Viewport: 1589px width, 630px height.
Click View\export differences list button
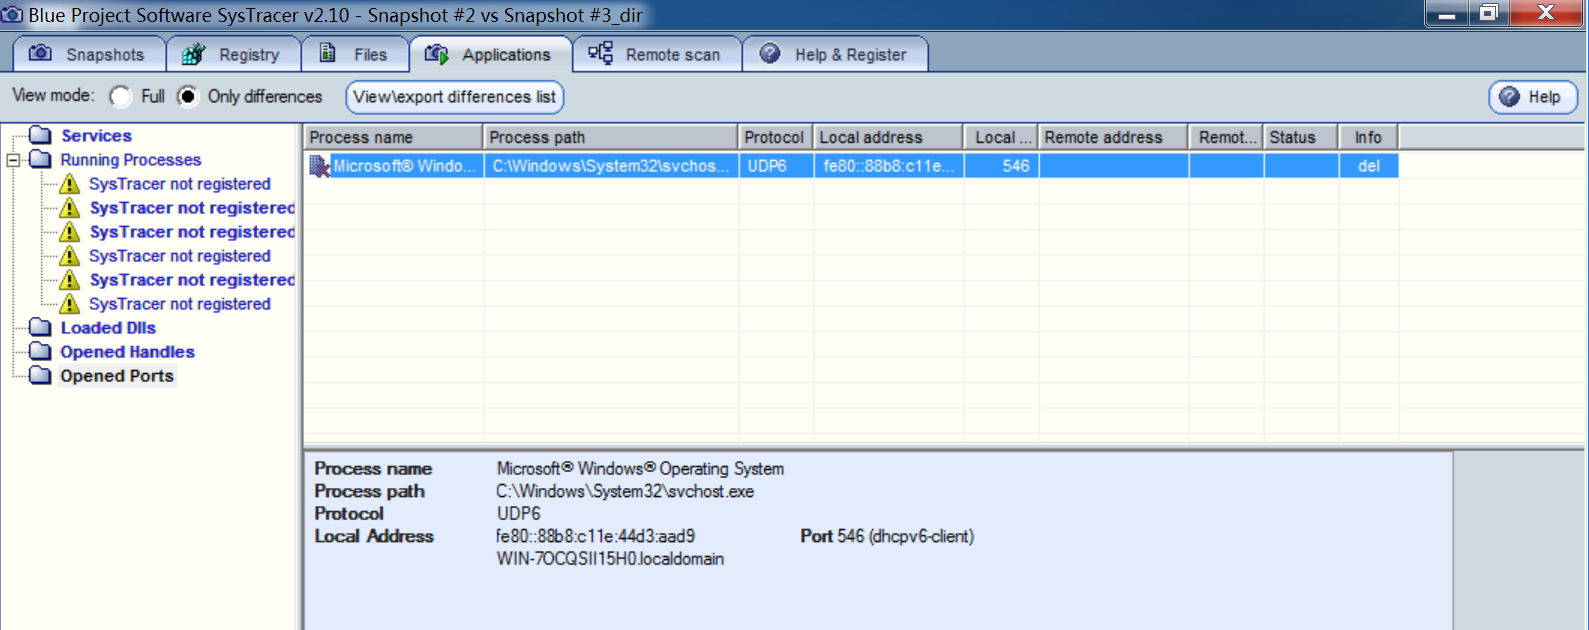pos(454,97)
